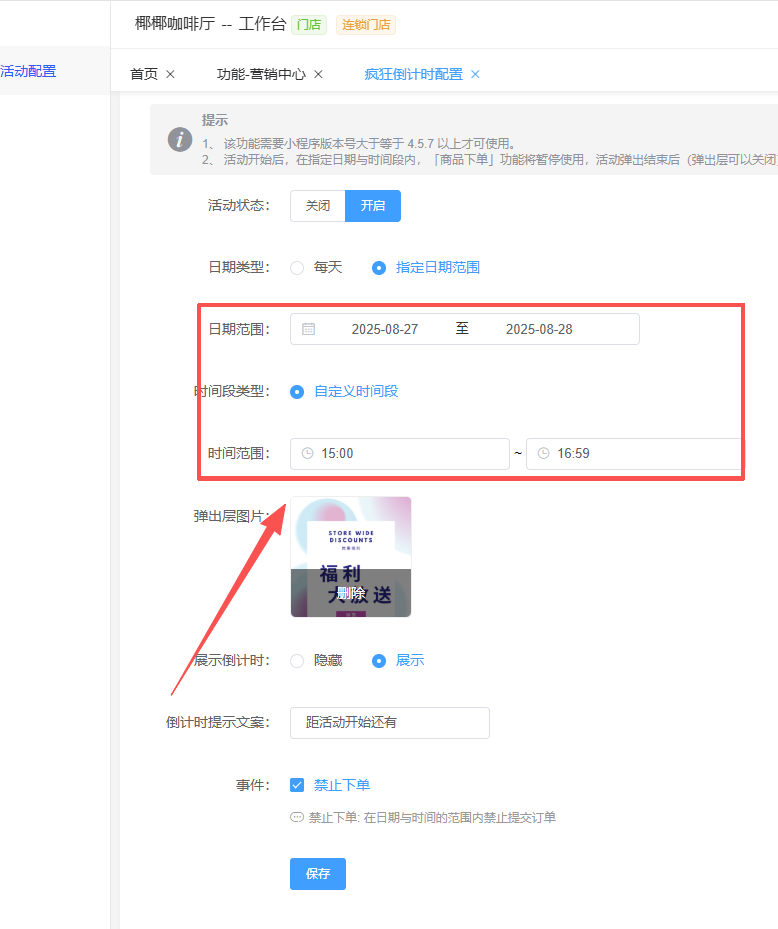Close the 疯狂倒计时配置 tab
778x929 pixels.
475,74
